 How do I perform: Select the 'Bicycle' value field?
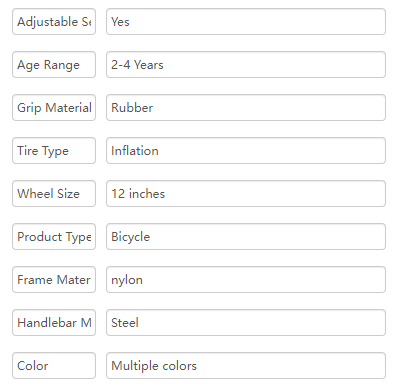pos(246,237)
